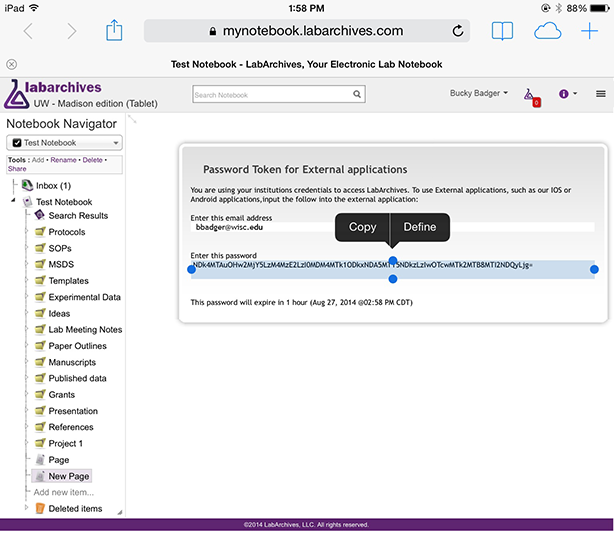Tap the Safari forward arrow
Viewport: 614px width, 538px height.
(71, 31)
